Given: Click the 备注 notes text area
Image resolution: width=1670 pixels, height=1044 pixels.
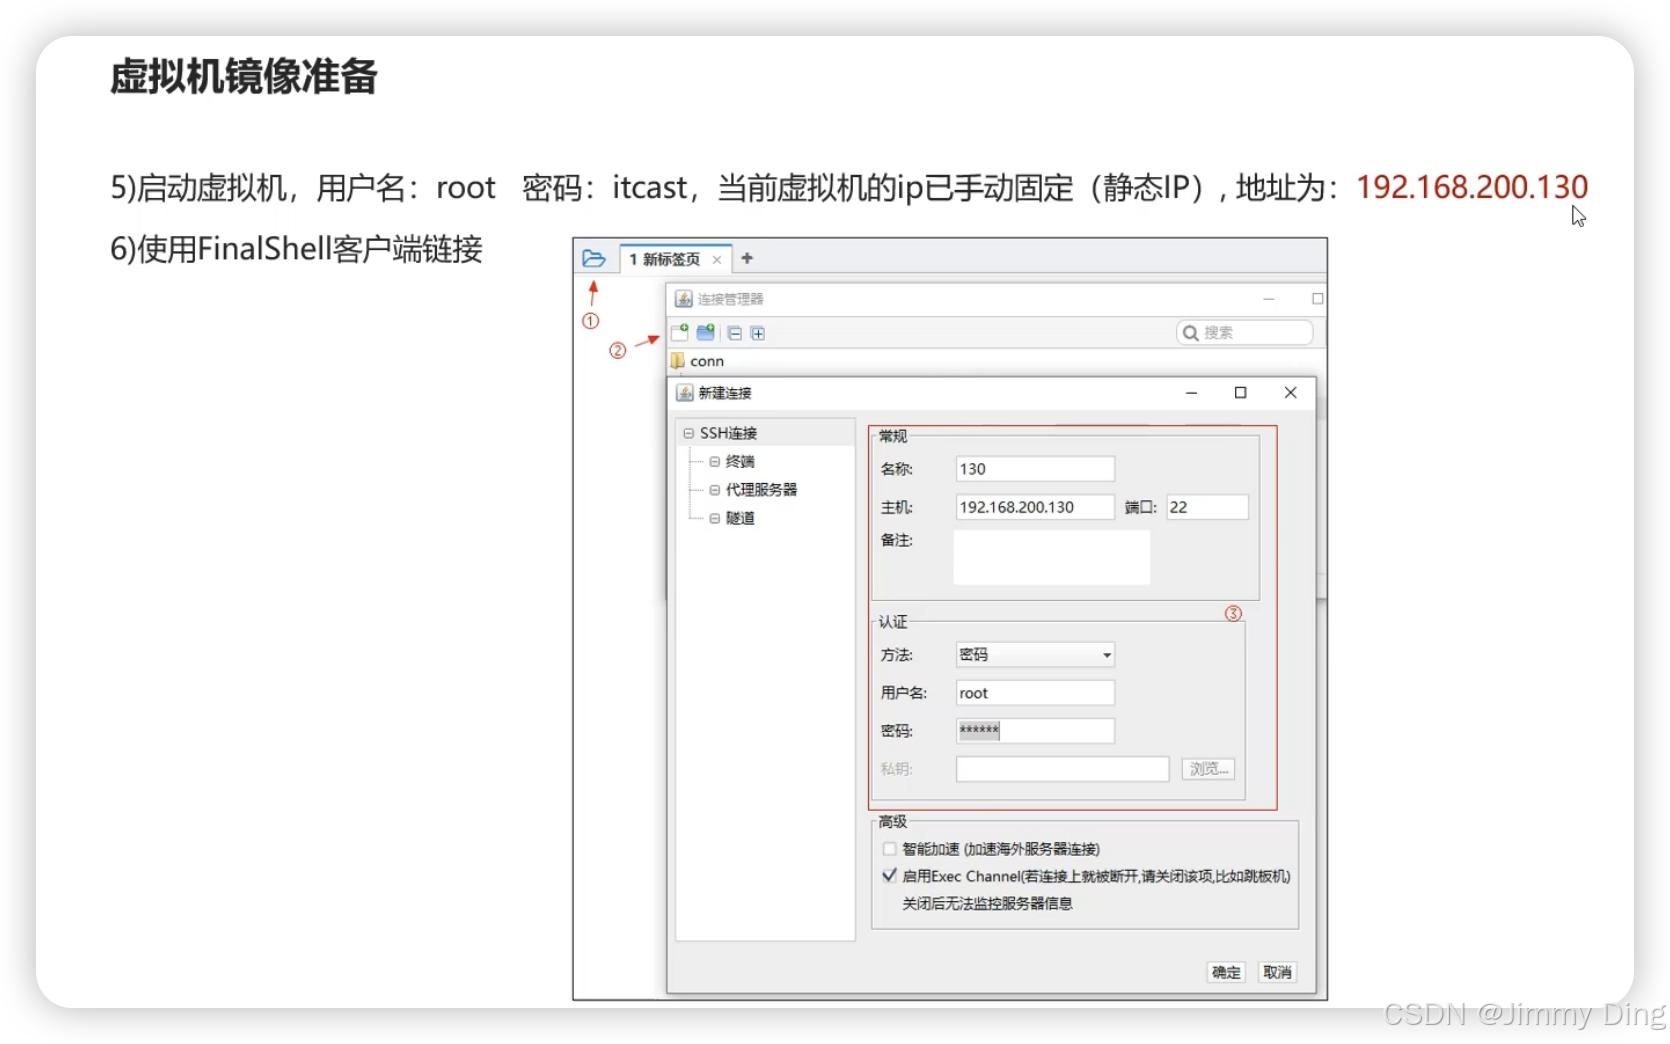Looking at the screenshot, I should [1052, 557].
